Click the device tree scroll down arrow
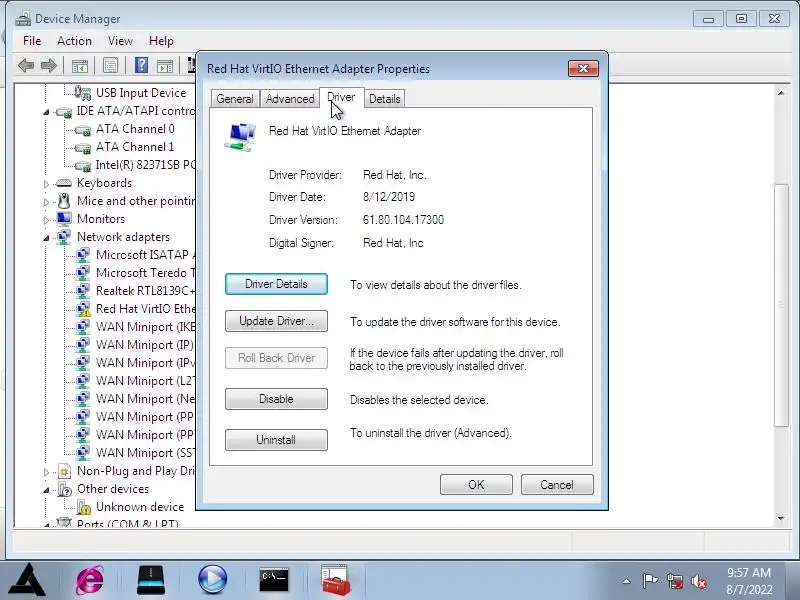This screenshot has width=800, height=600. tap(781, 518)
